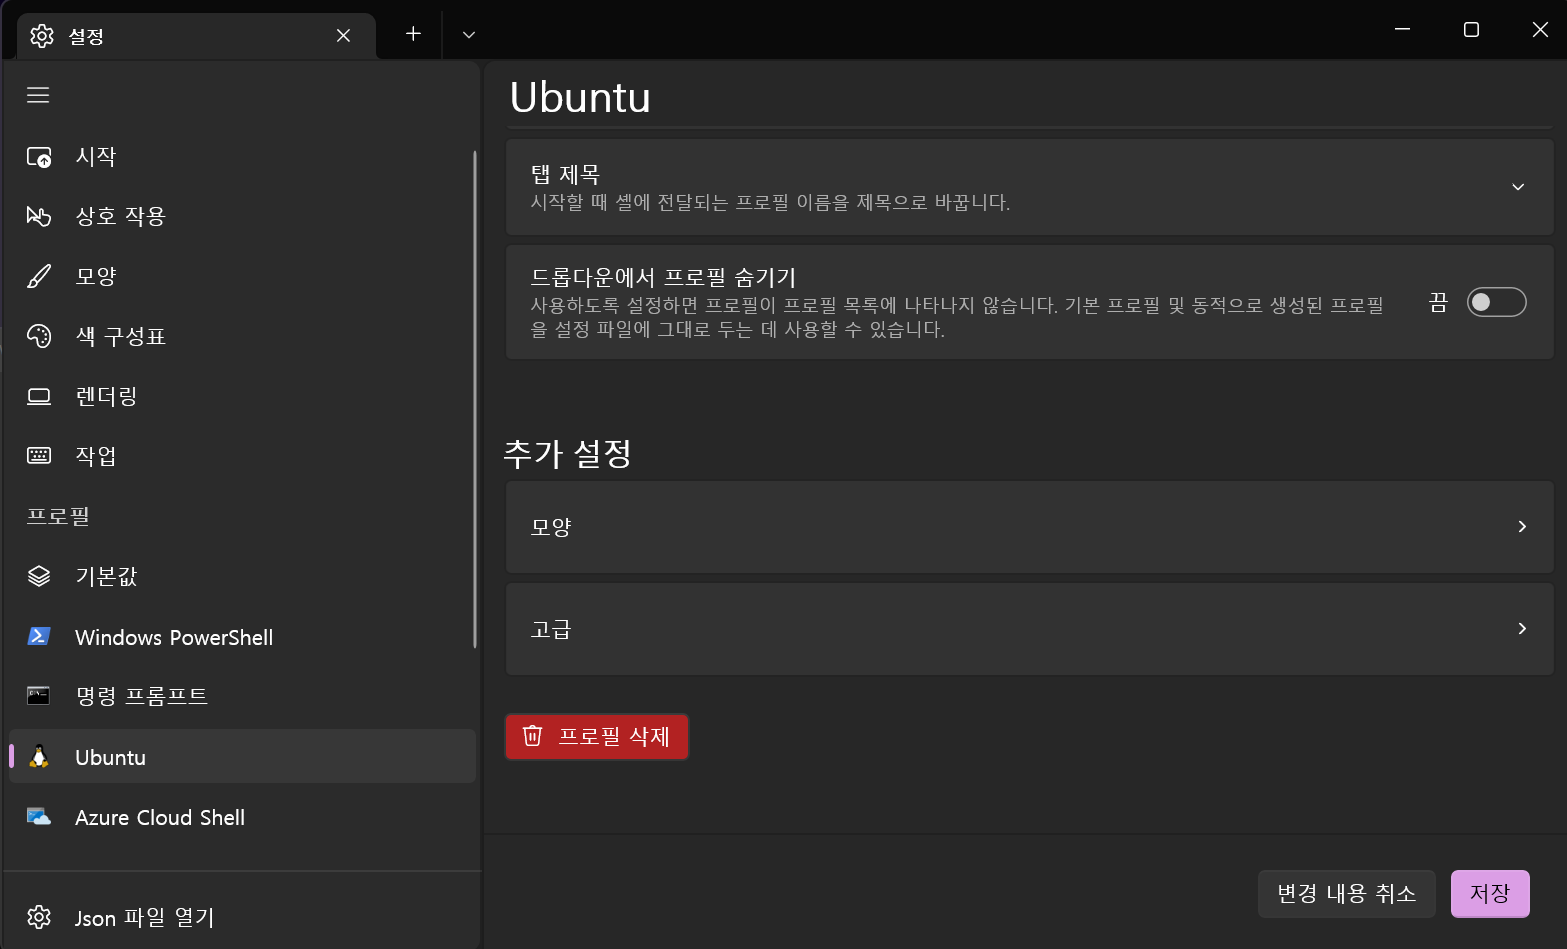This screenshot has width=1567, height=949.
Task: Click the gear icon beside Json 파일 열기
Action: (x=39, y=917)
